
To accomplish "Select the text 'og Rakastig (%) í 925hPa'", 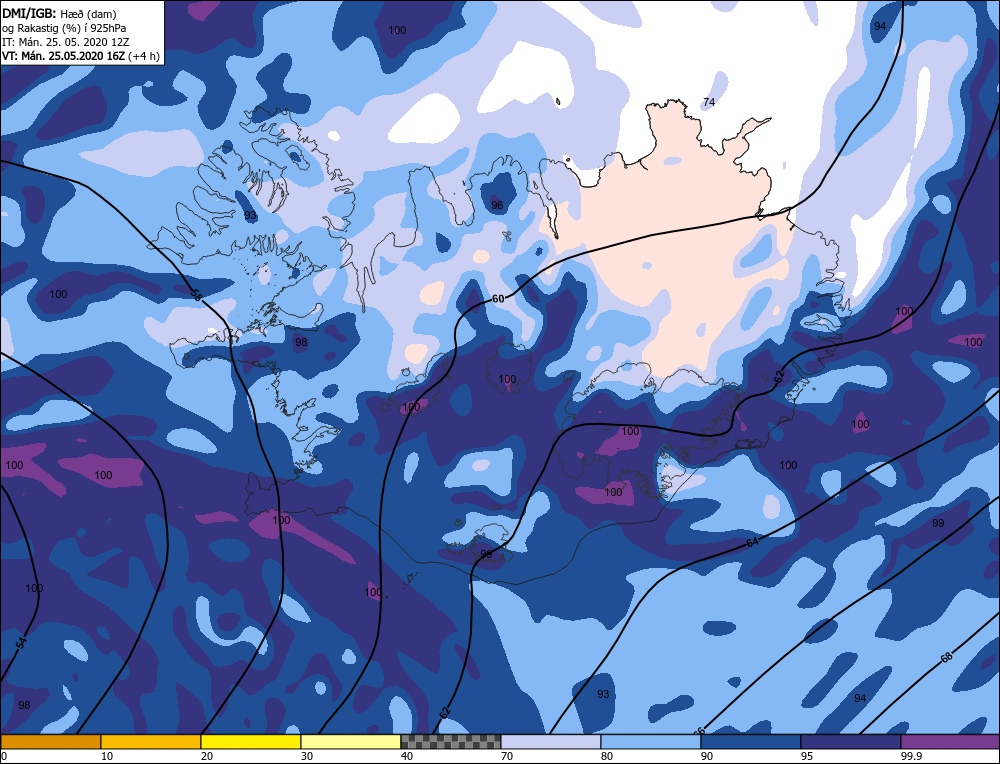I will [64, 28].
